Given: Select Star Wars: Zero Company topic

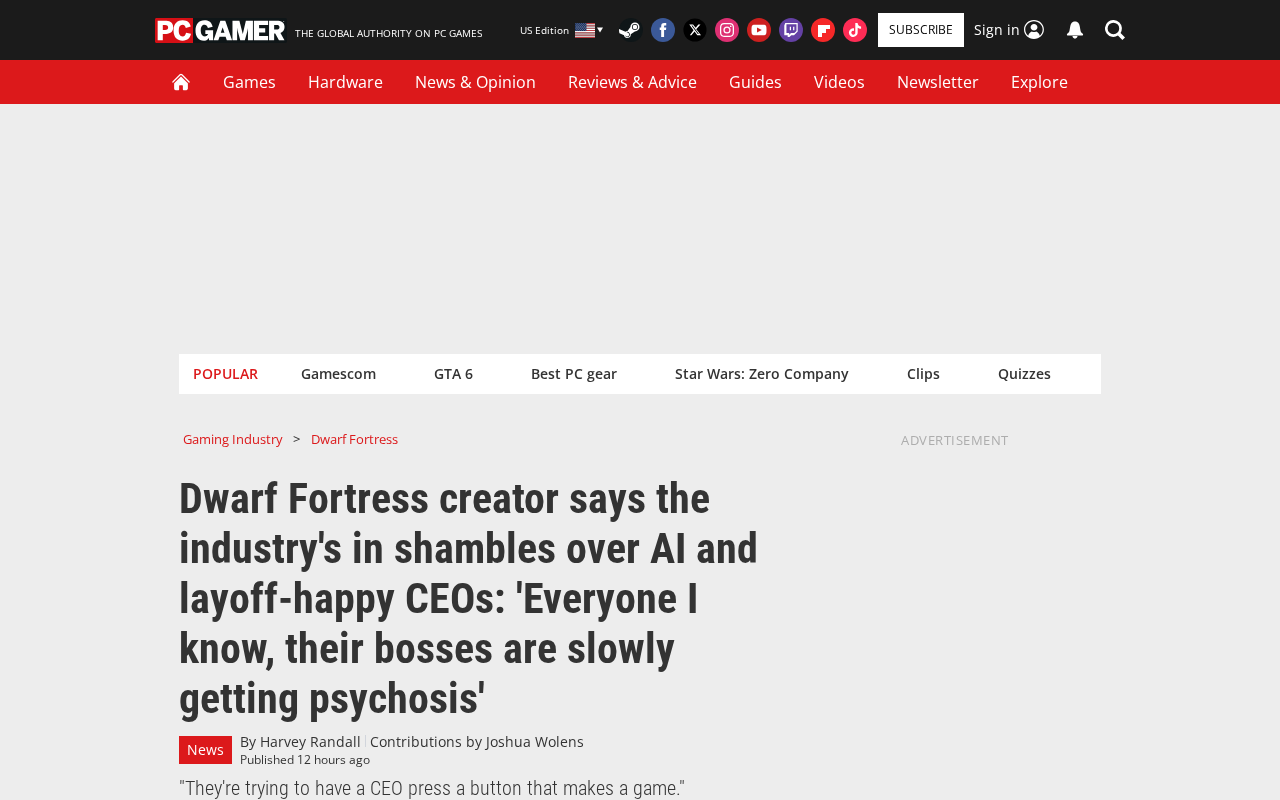Looking at the screenshot, I should [x=762, y=374].
